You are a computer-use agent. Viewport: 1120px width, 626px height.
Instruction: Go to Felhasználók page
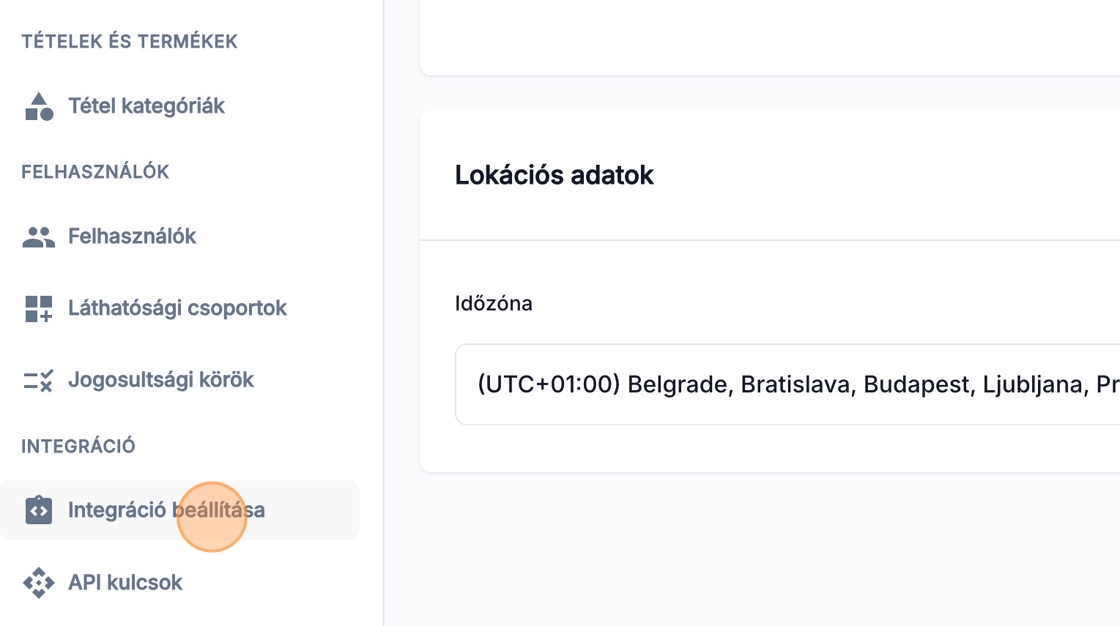(x=132, y=237)
